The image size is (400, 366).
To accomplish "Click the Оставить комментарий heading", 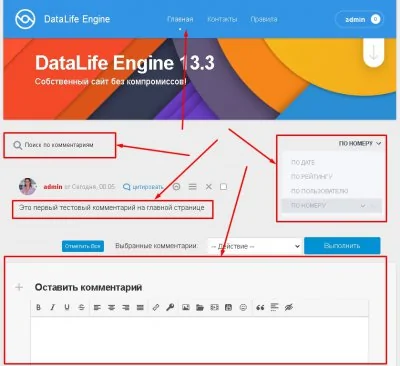I will tap(88, 287).
